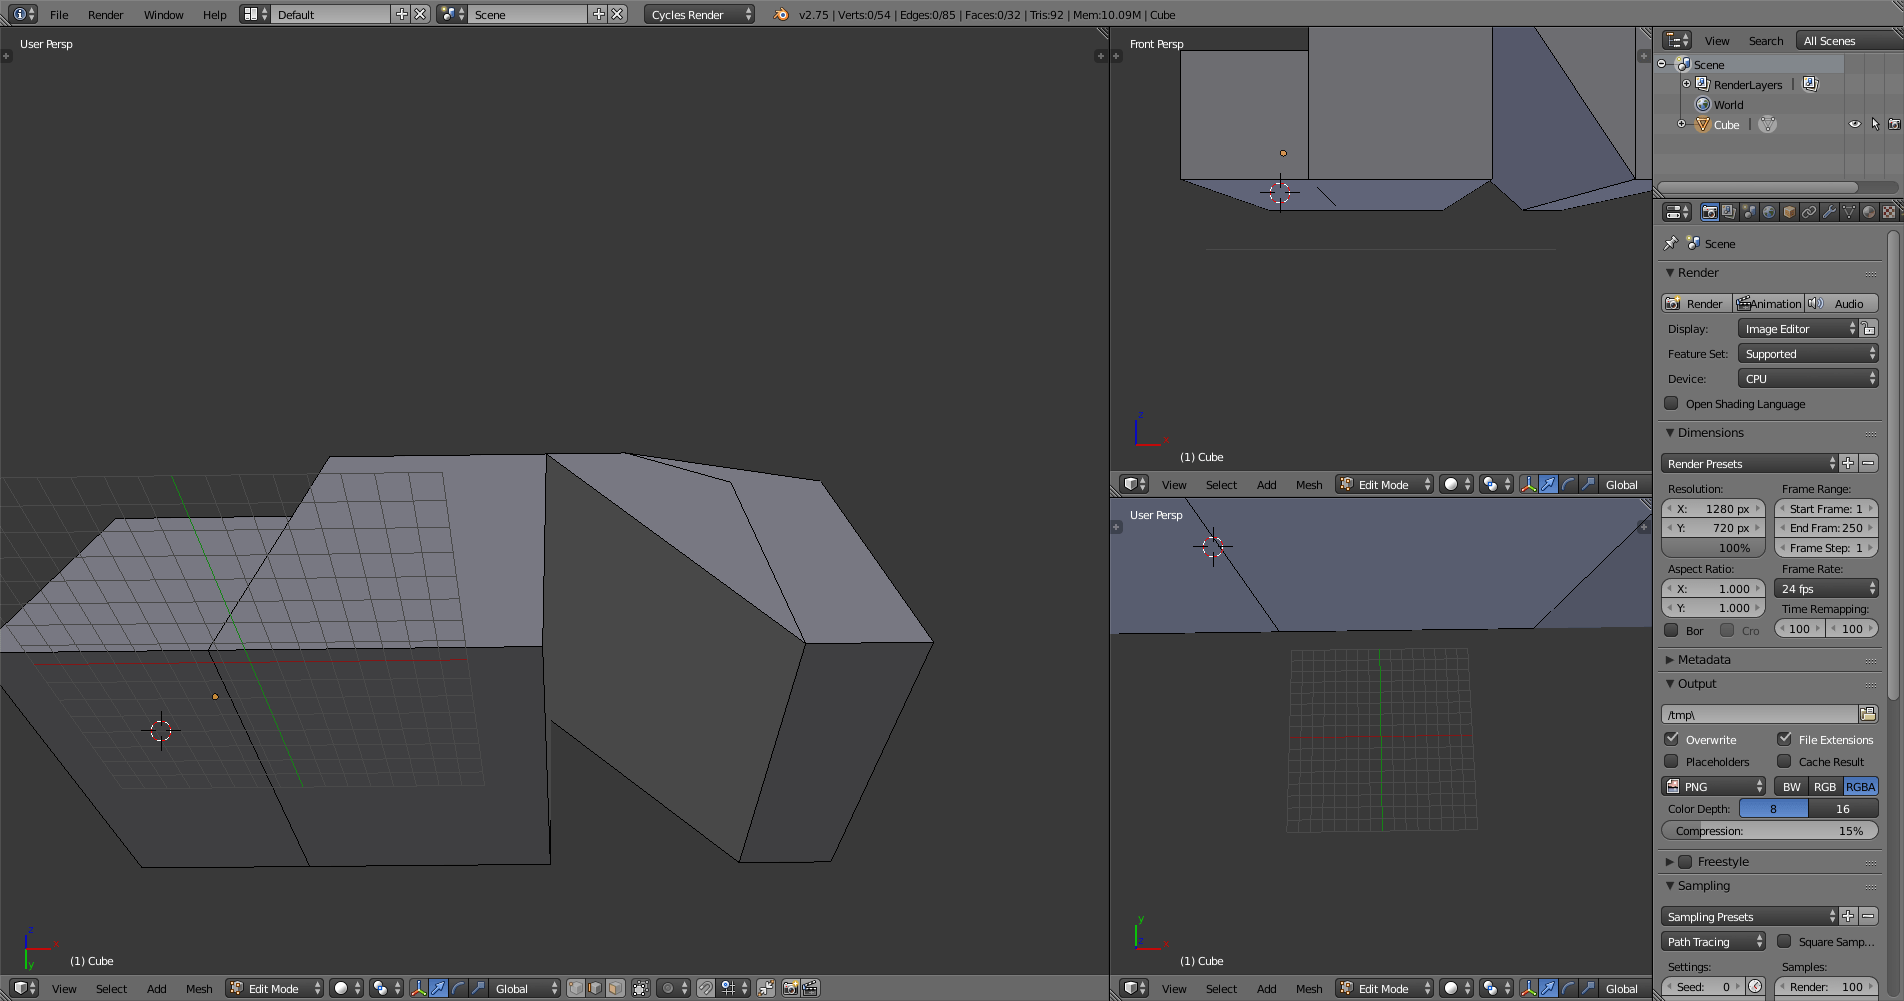Open the Cycles Render engine dropdown
Image resolution: width=1904 pixels, height=1001 pixels.
pyautogui.click(x=699, y=14)
